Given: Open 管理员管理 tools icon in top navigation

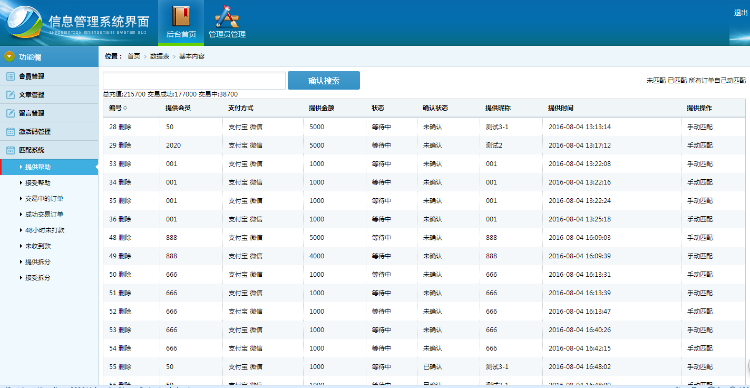Looking at the screenshot, I should (228, 17).
